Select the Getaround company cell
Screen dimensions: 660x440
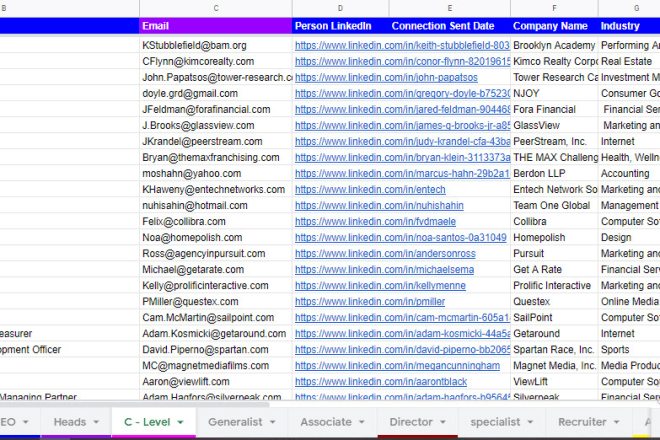(554, 333)
